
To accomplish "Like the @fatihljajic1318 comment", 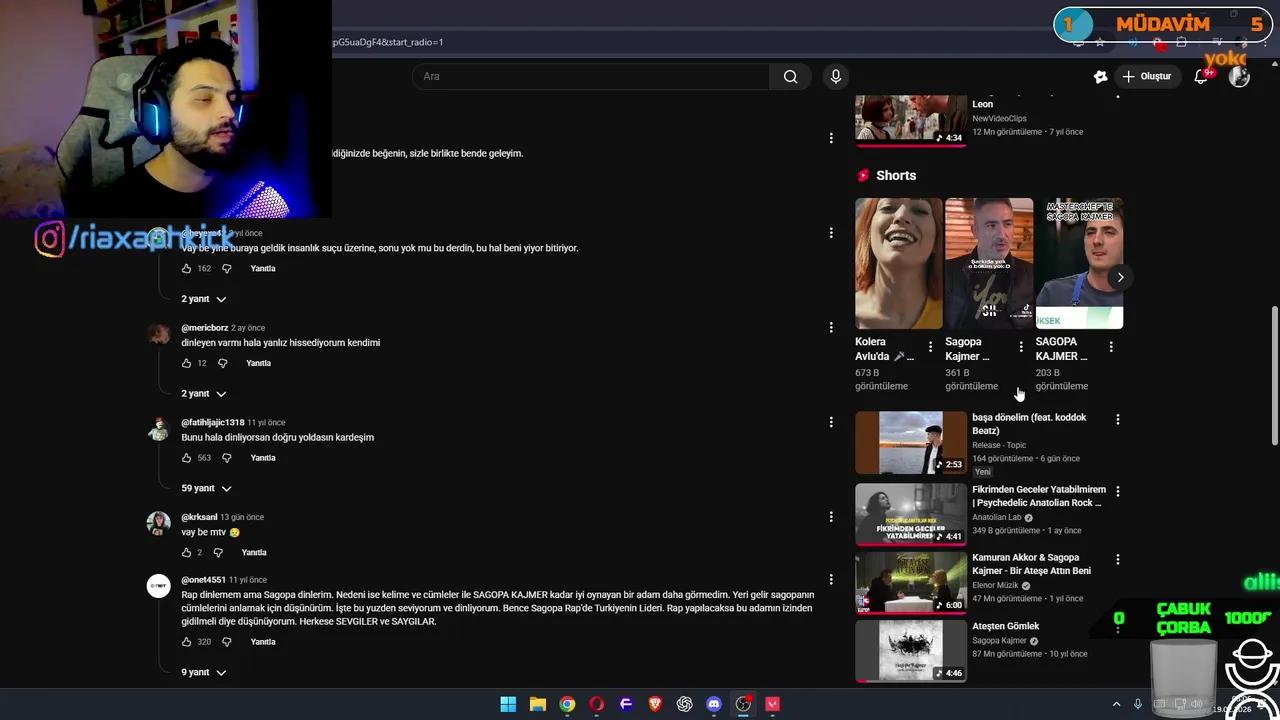I will tap(186, 458).
